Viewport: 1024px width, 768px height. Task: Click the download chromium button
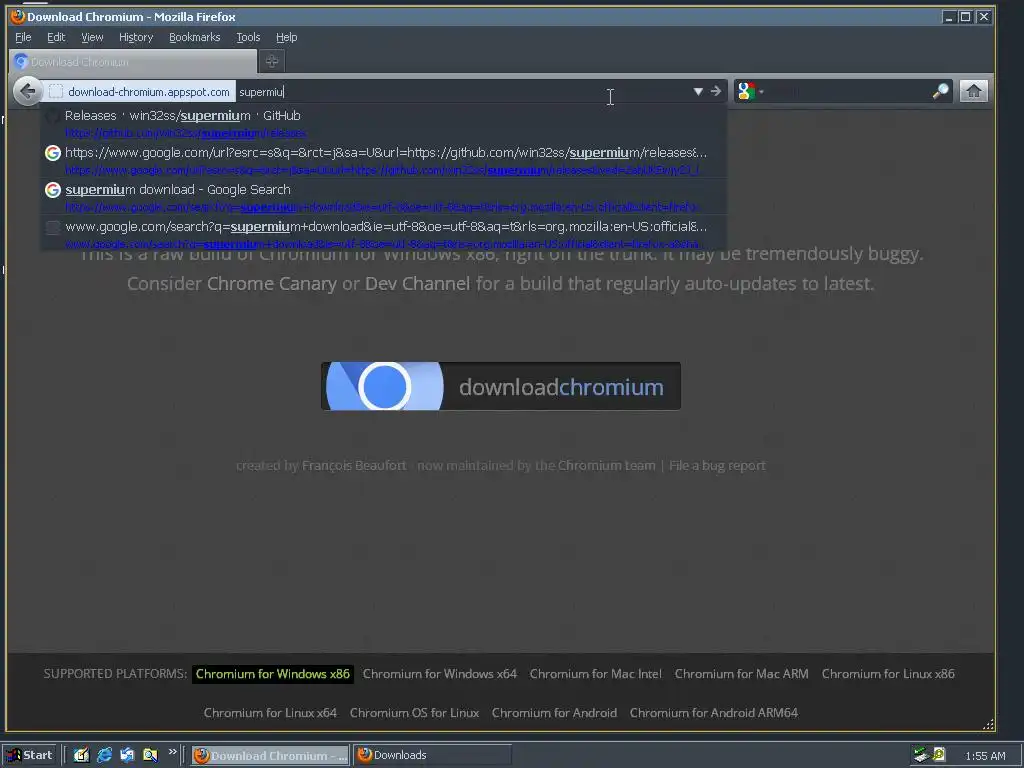(x=501, y=386)
